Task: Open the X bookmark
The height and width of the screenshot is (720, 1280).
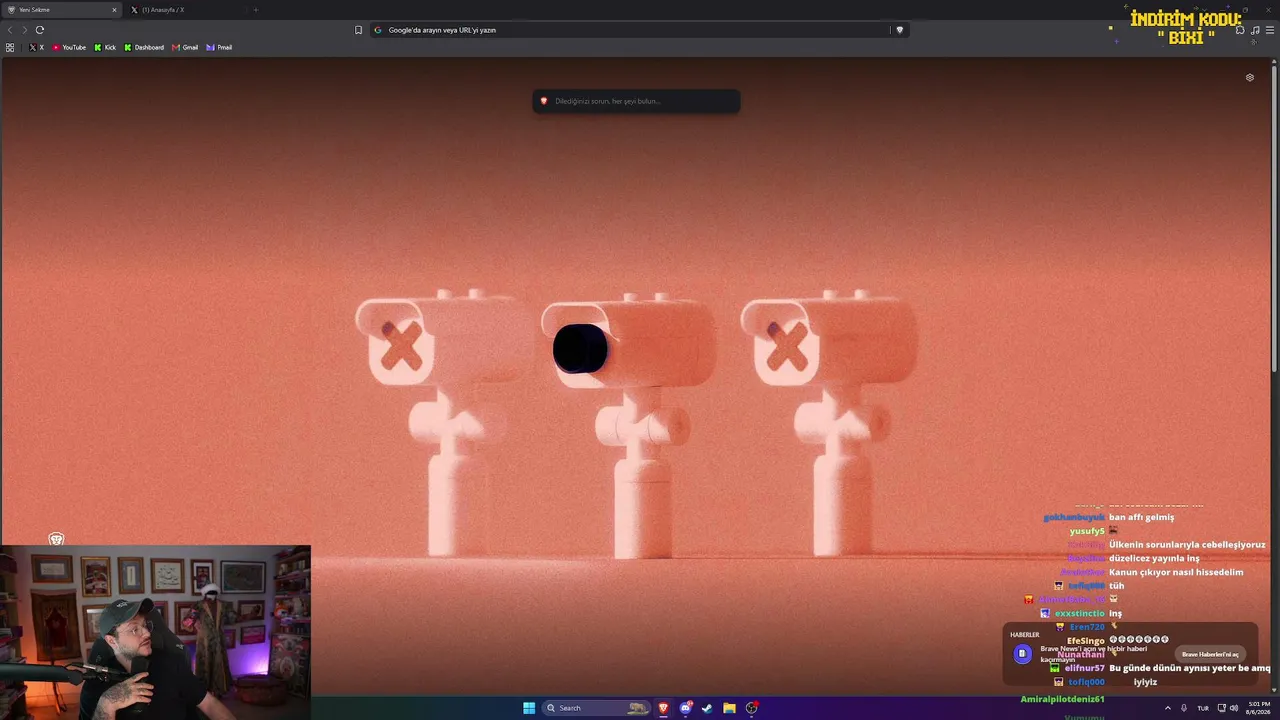Action: pos(37,47)
